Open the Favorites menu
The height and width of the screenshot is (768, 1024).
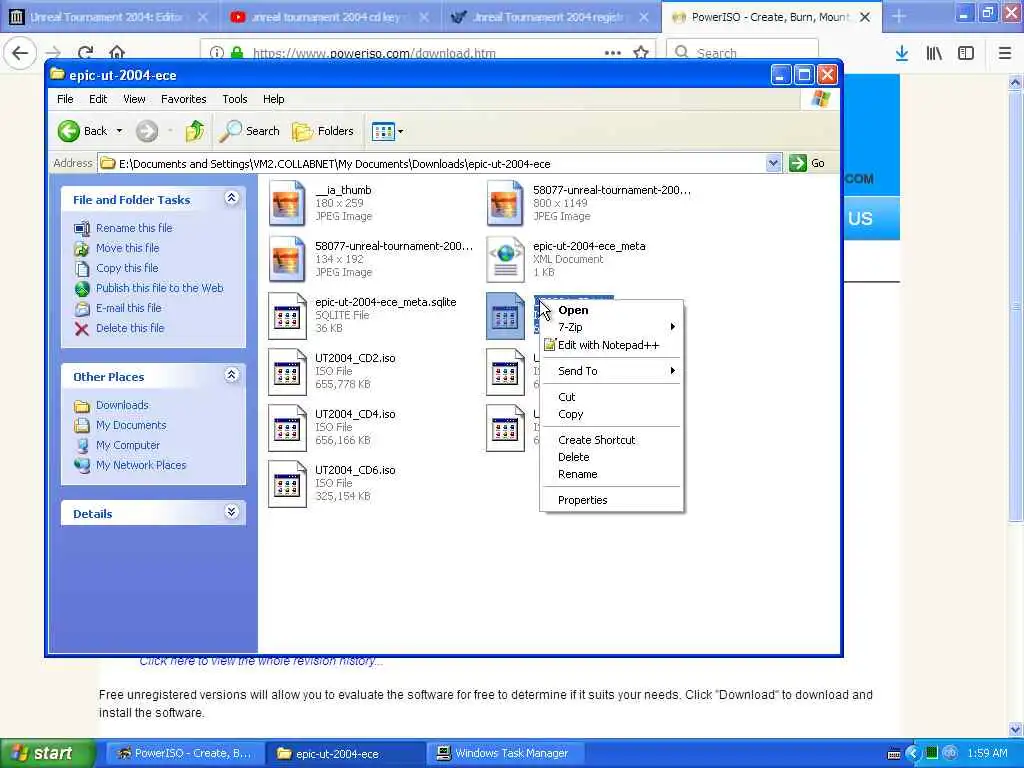point(184,99)
